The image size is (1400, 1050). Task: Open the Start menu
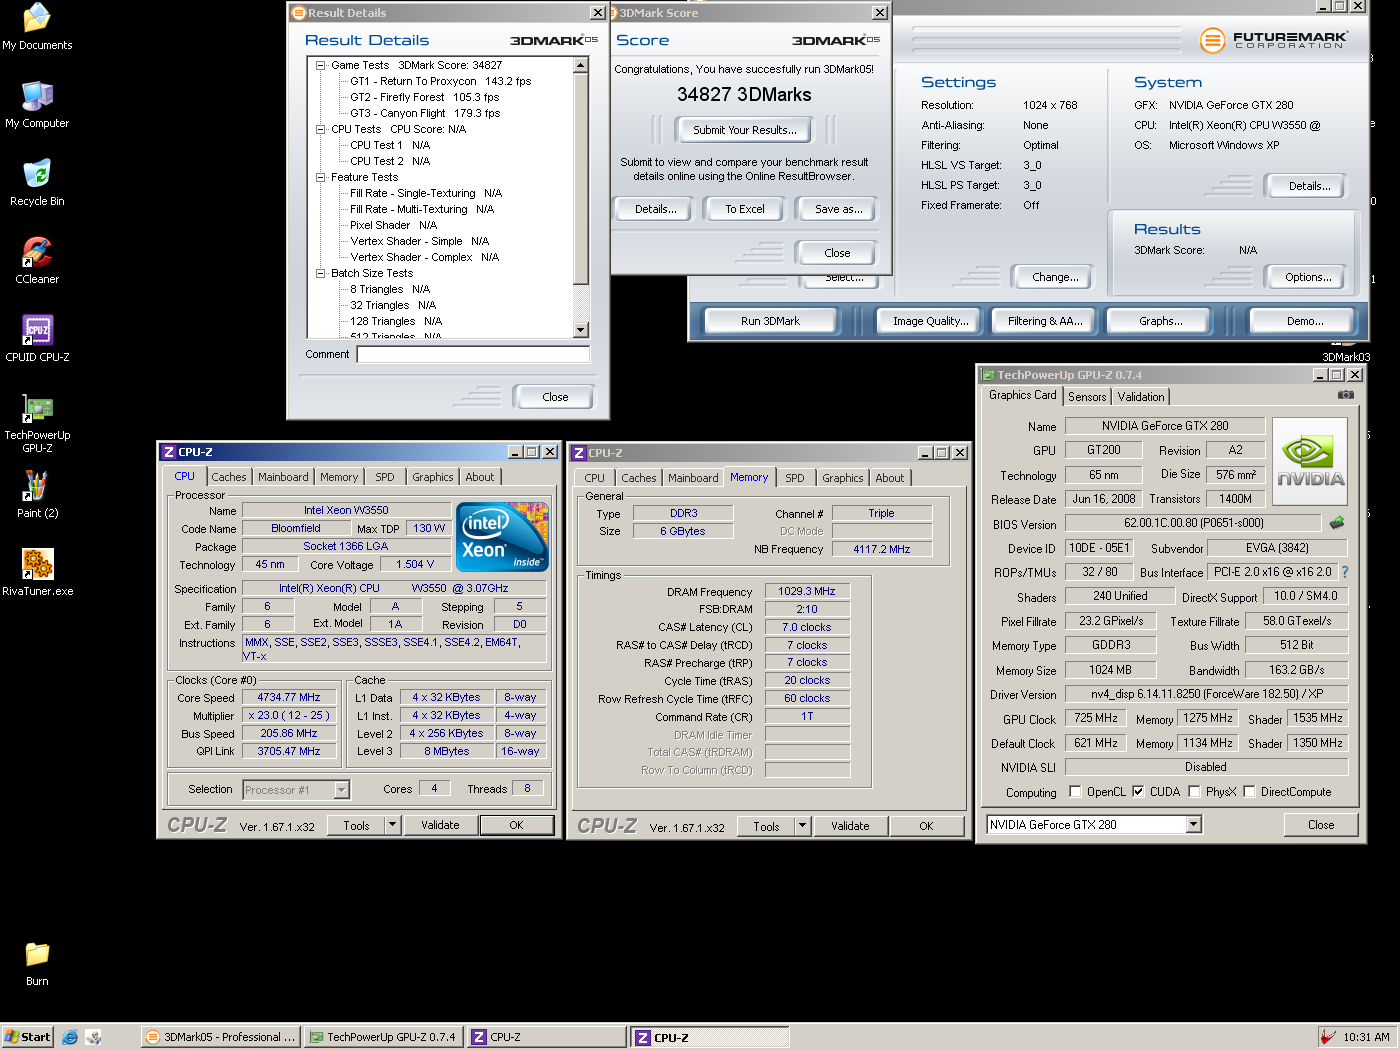27,1037
